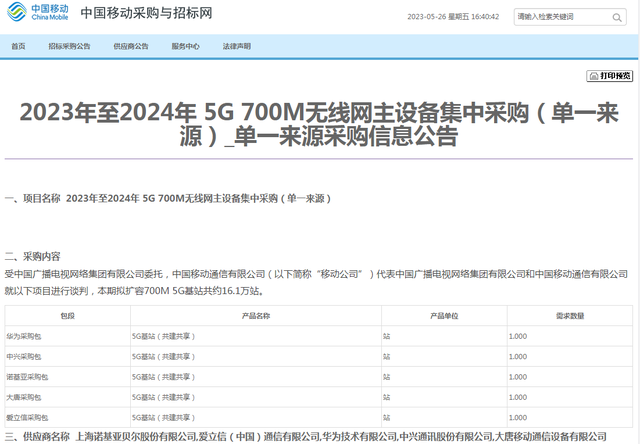This screenshot has width=640, height=444.
Task: Click the 中兴采购包 cell
Action: (68, 357)
